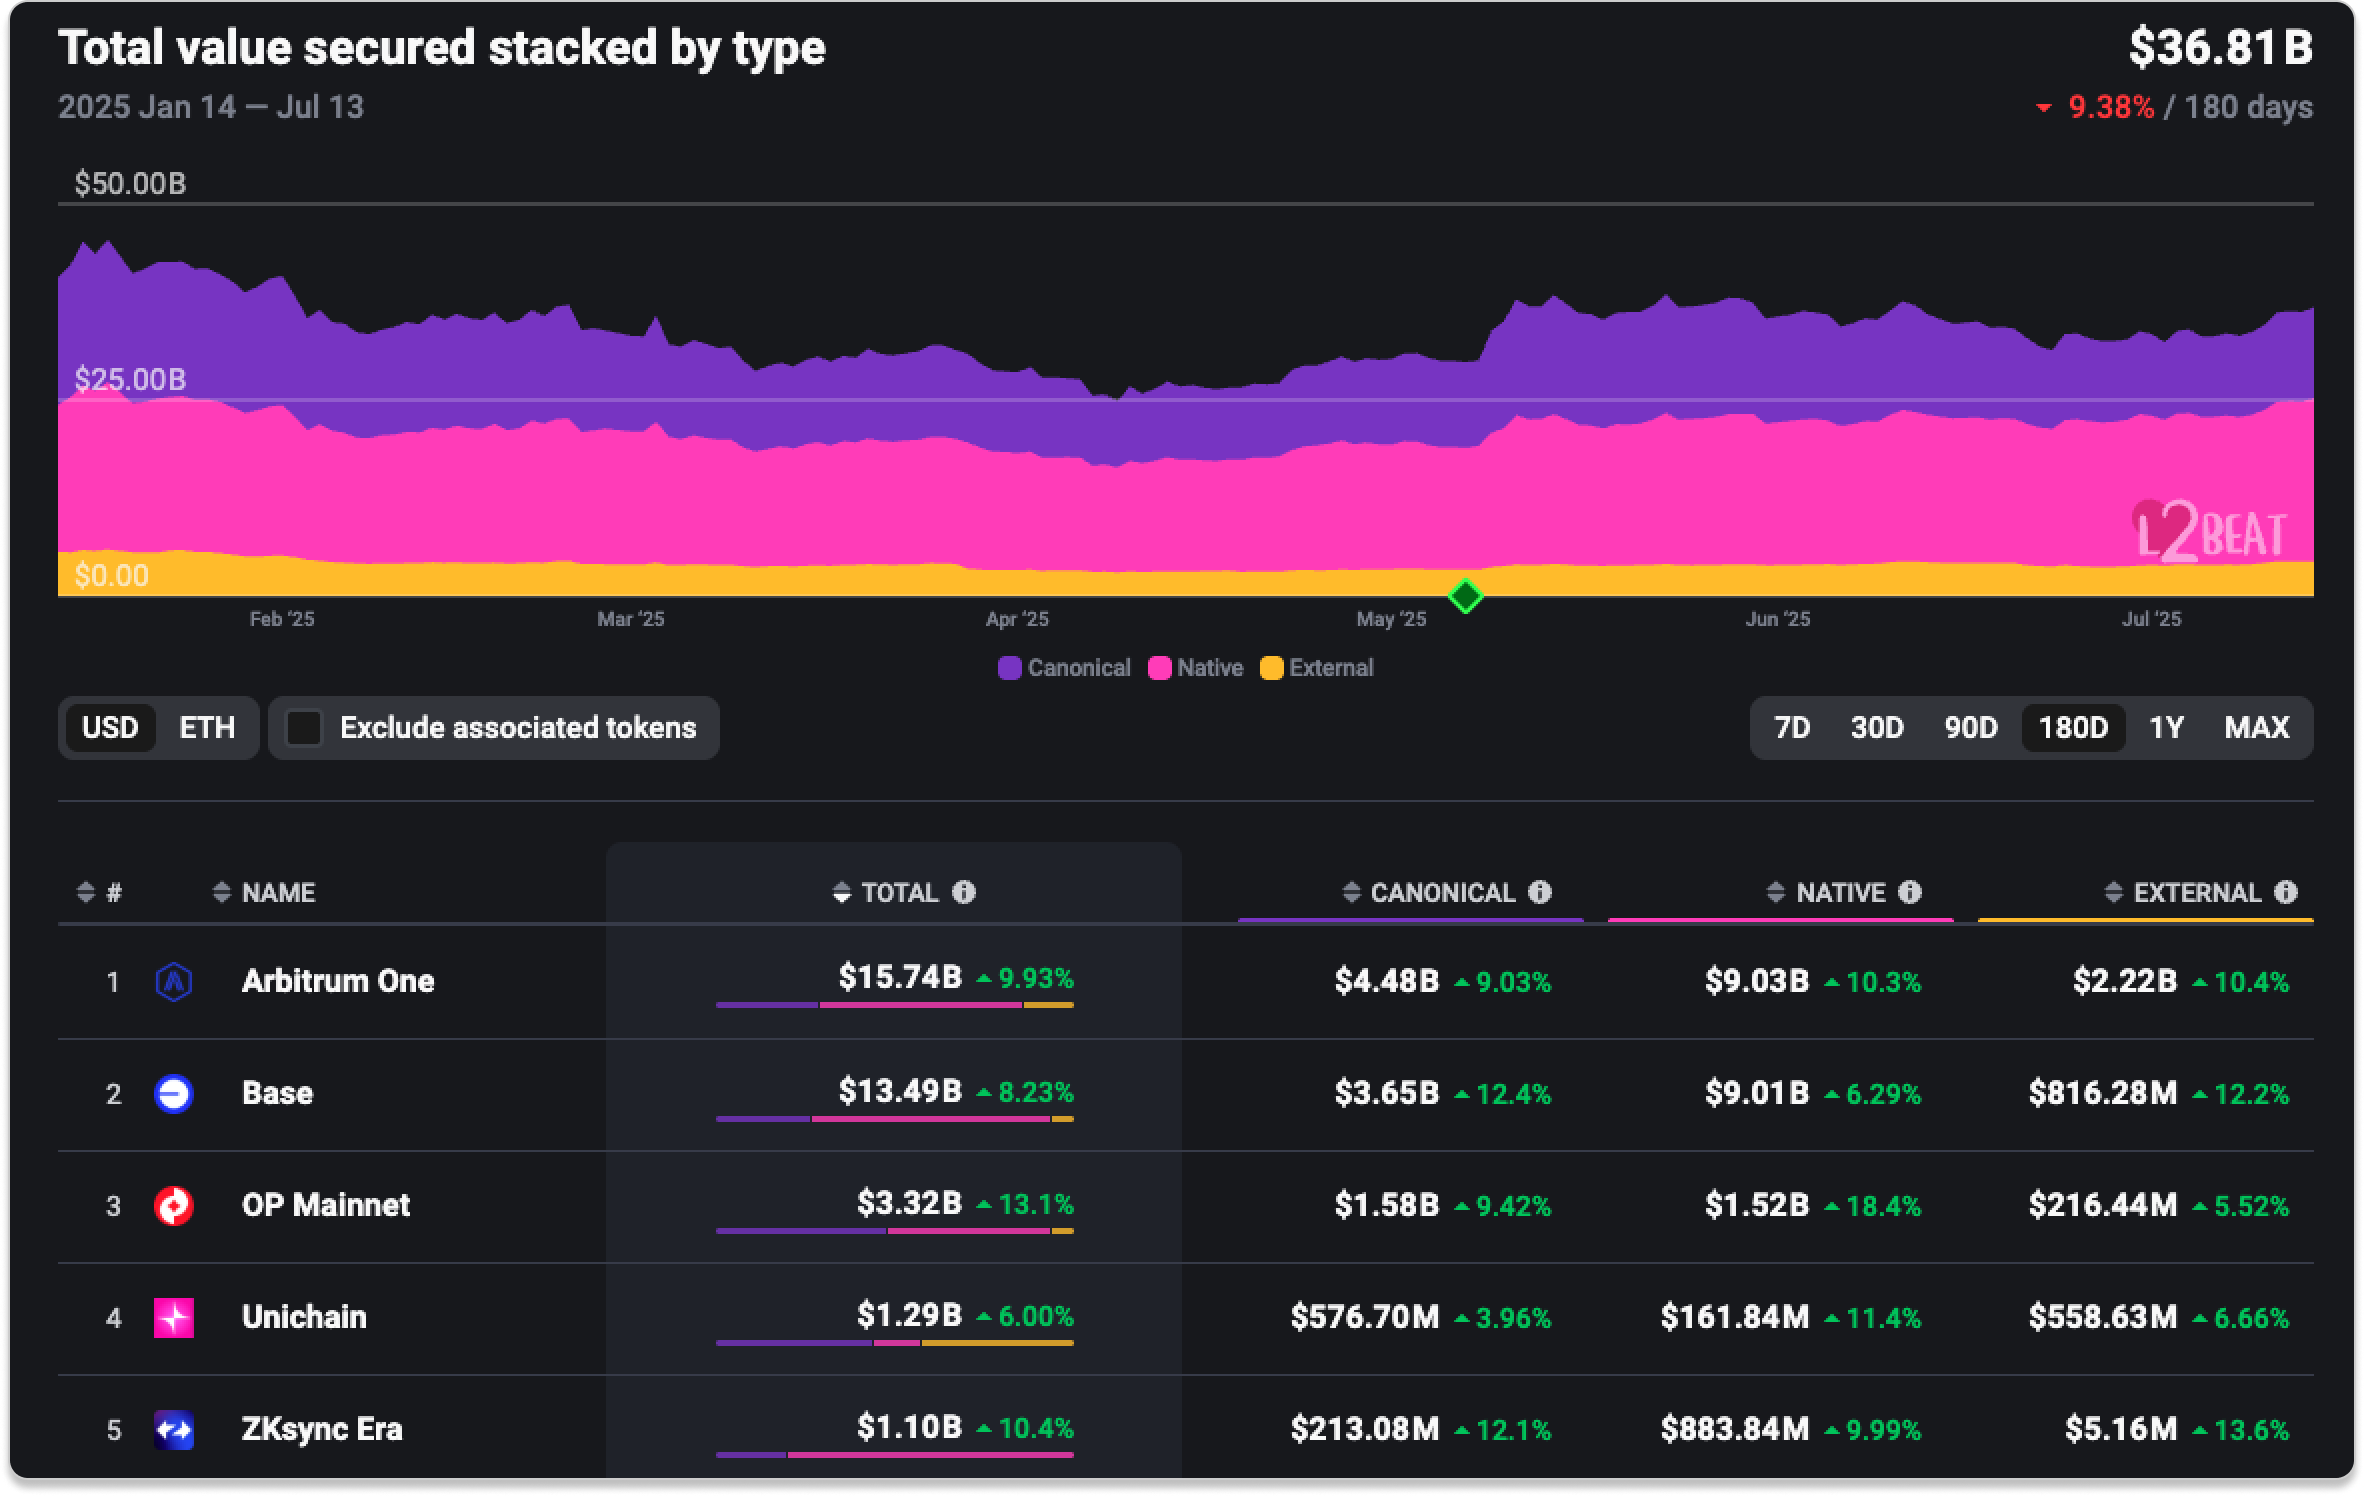Switch currency display to ETH

(207, 728)
